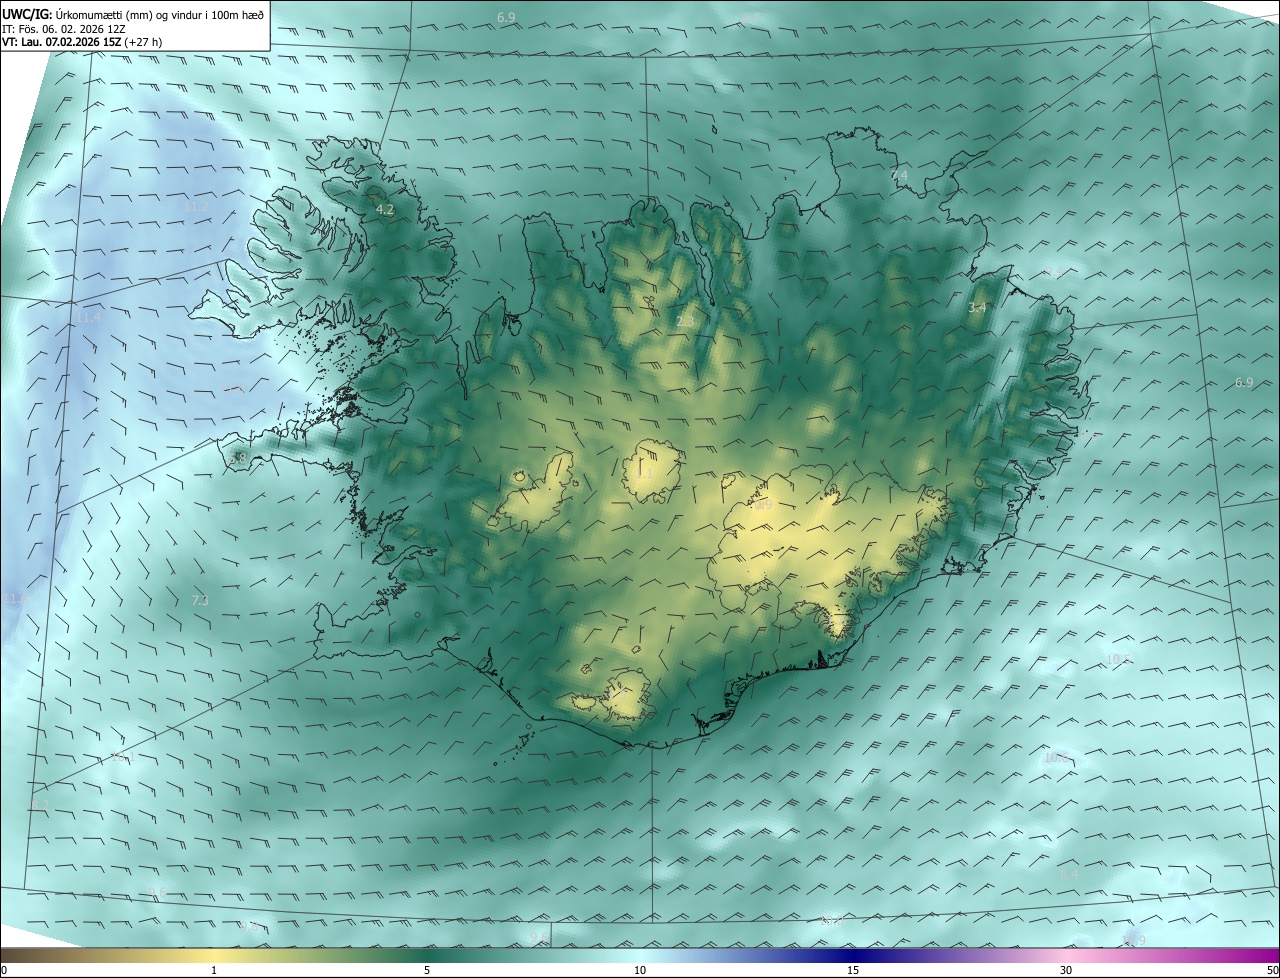Click the 10.6 value on the map
Screen dimensions: 1280x978
click(x=1056, y=758)
